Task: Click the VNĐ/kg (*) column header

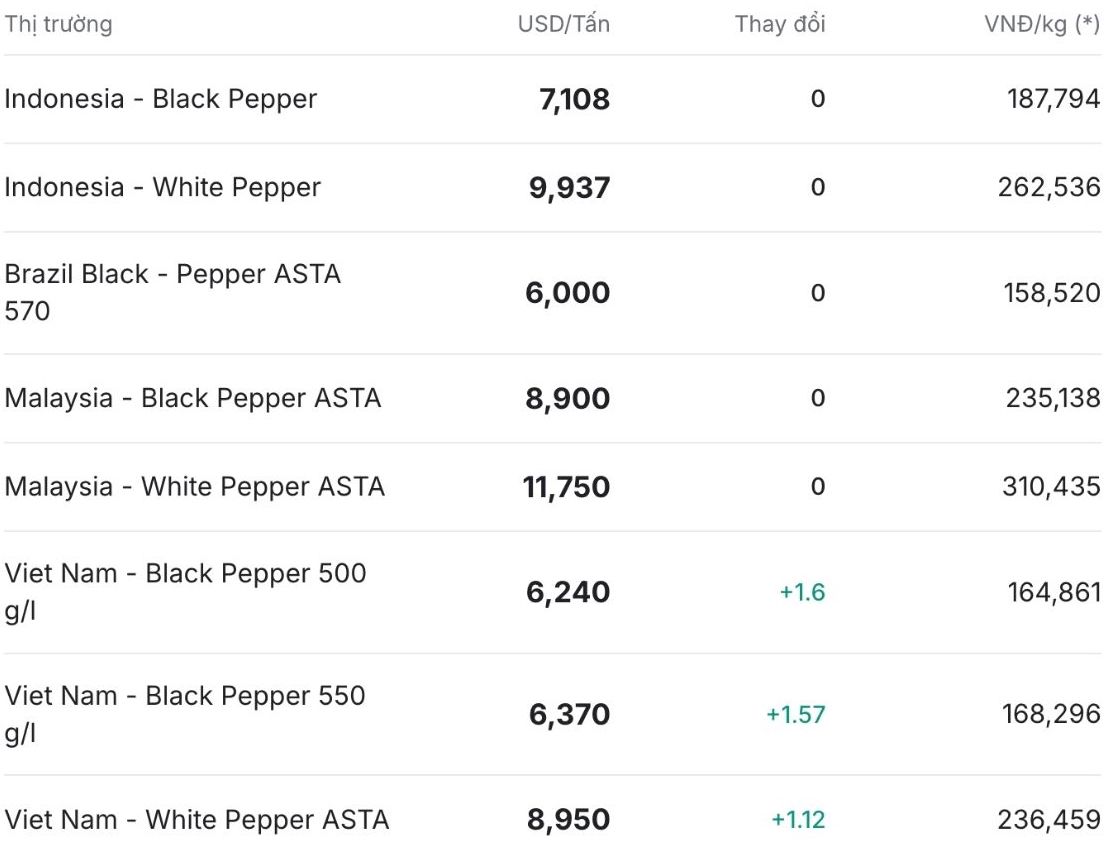Action: (1042, 25)
